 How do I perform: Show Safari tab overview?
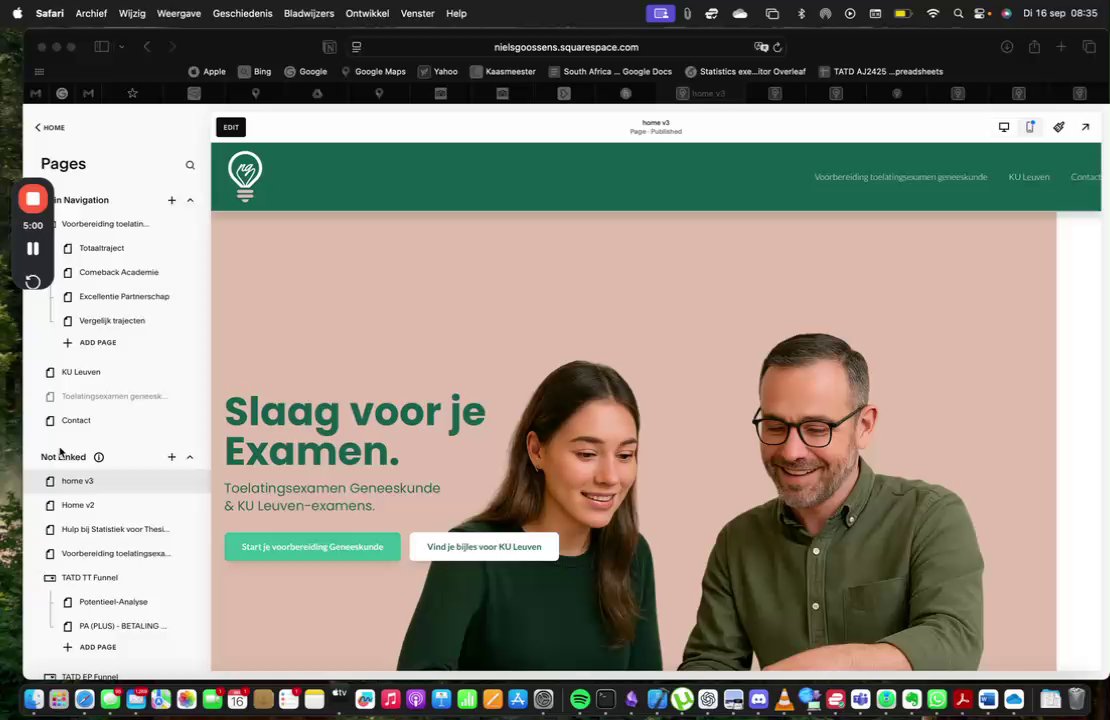click(1089, 47)
